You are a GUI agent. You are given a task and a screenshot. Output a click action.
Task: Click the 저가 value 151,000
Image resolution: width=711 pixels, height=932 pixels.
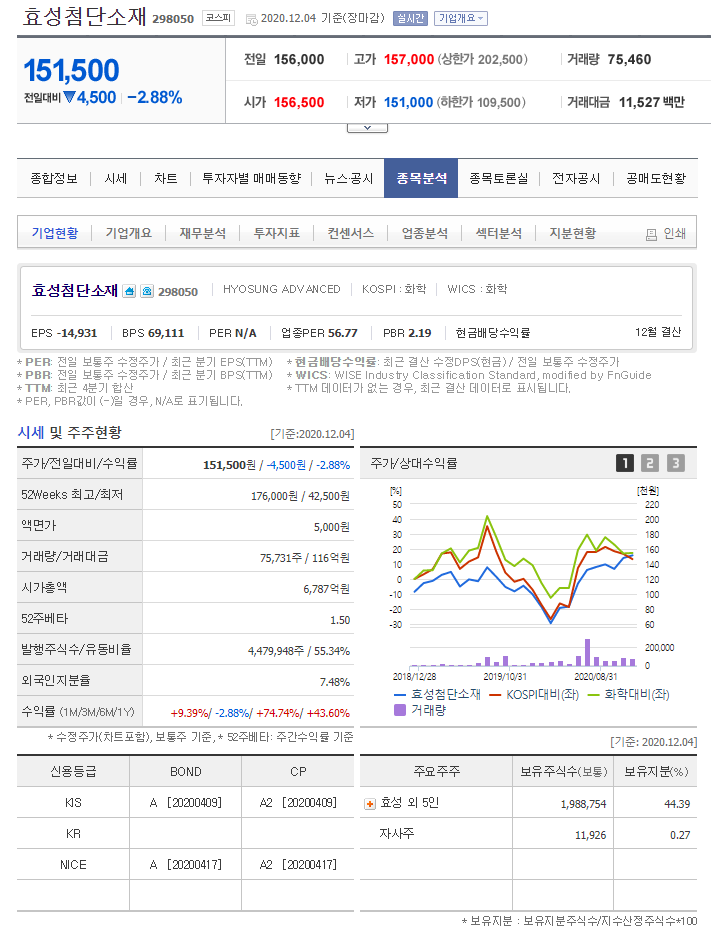pos(408,102)
